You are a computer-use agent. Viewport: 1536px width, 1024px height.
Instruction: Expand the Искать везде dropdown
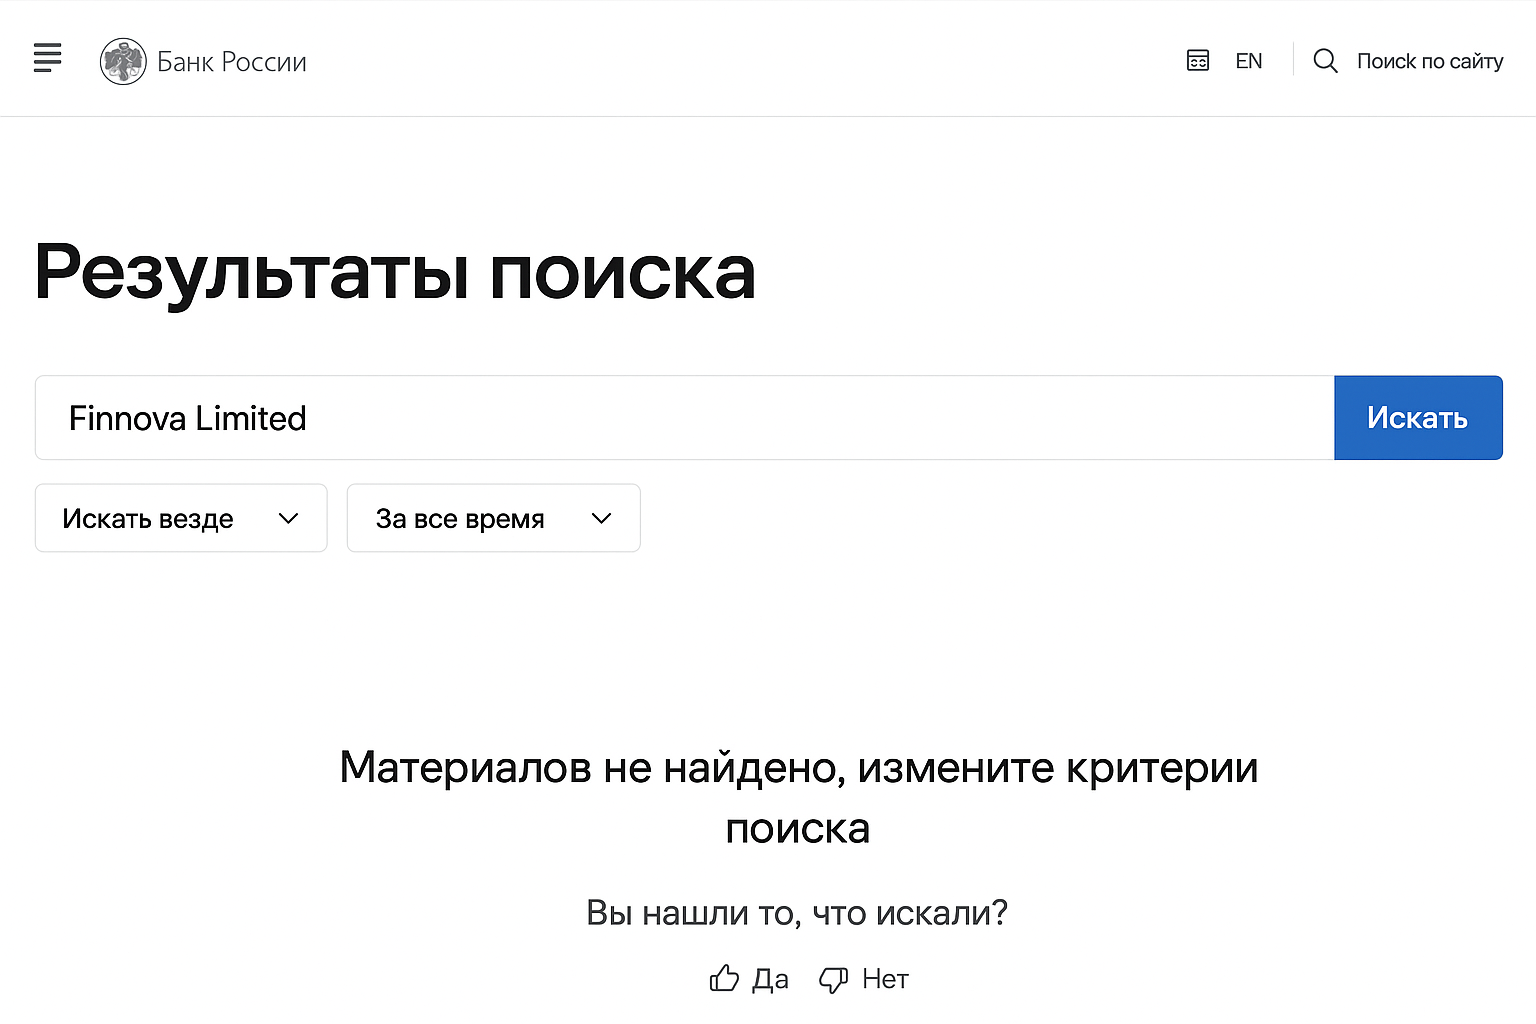pos(181,518)
